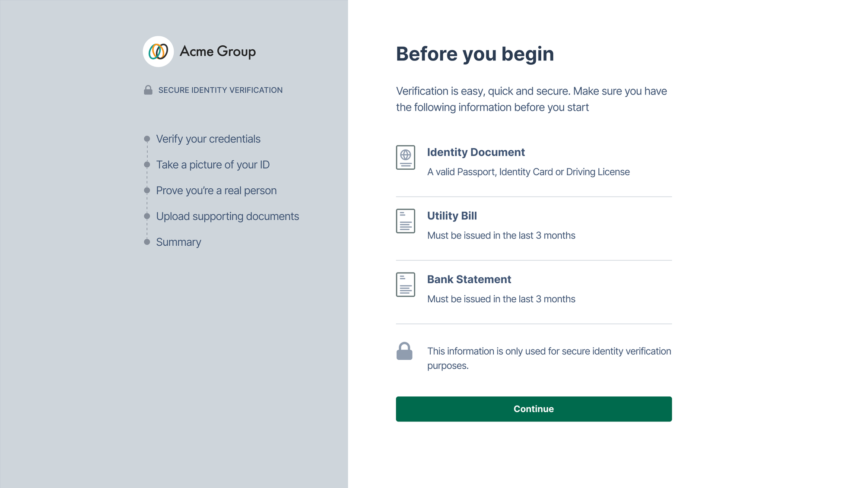
Task: Click the Secure Identity Verification label
Action: click(220, 90)
